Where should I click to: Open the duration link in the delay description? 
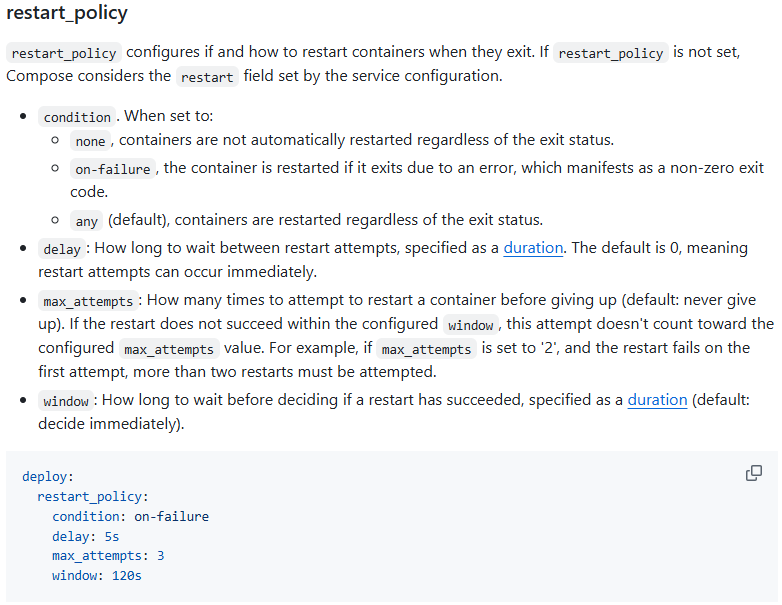pyautogui.click(x=533, y=248)
